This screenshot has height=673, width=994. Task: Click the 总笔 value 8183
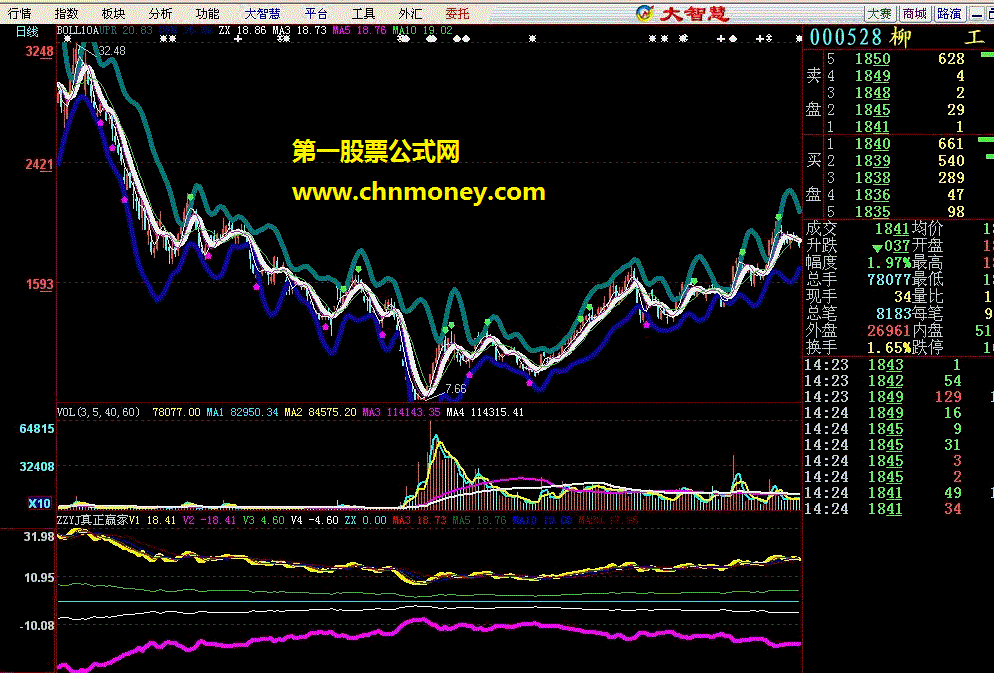(893, 314)
